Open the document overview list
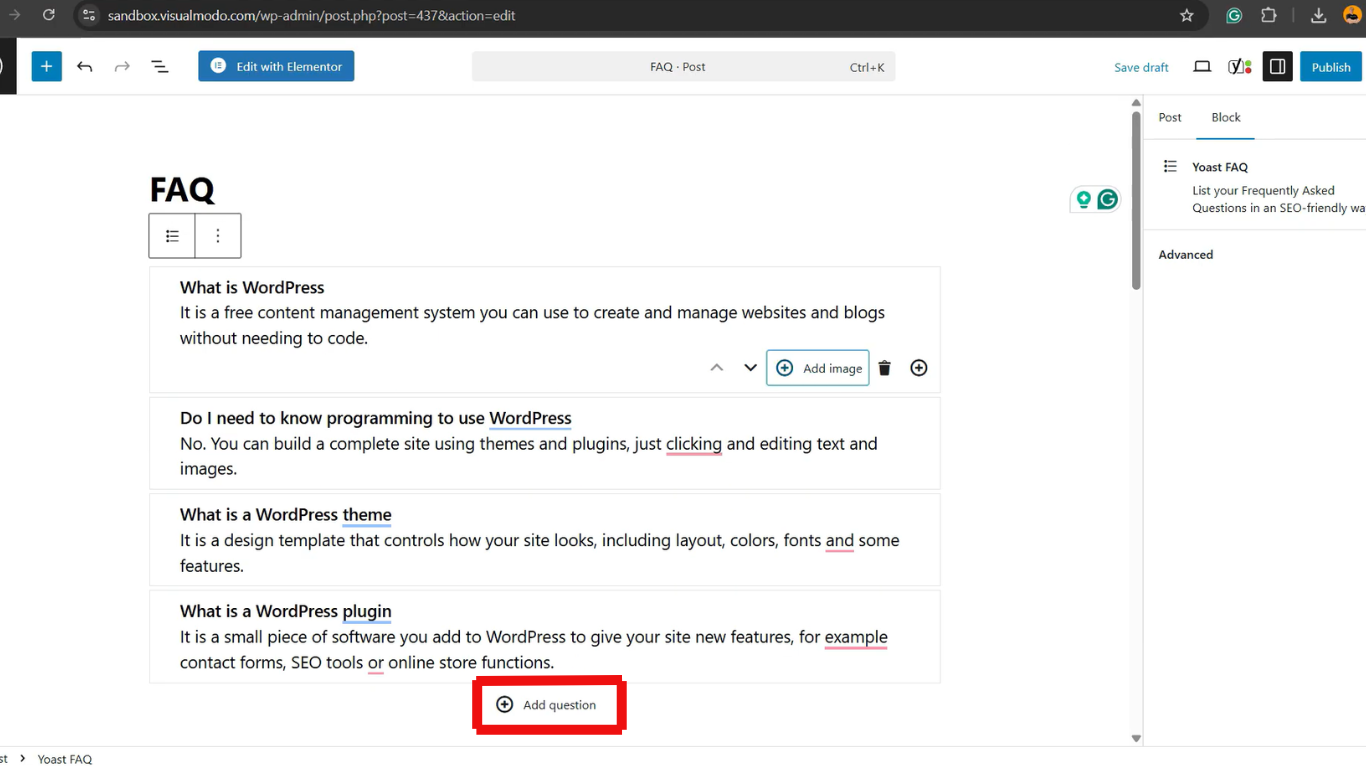This screenshot has height=768, width=1366. (x=160, y=67)
